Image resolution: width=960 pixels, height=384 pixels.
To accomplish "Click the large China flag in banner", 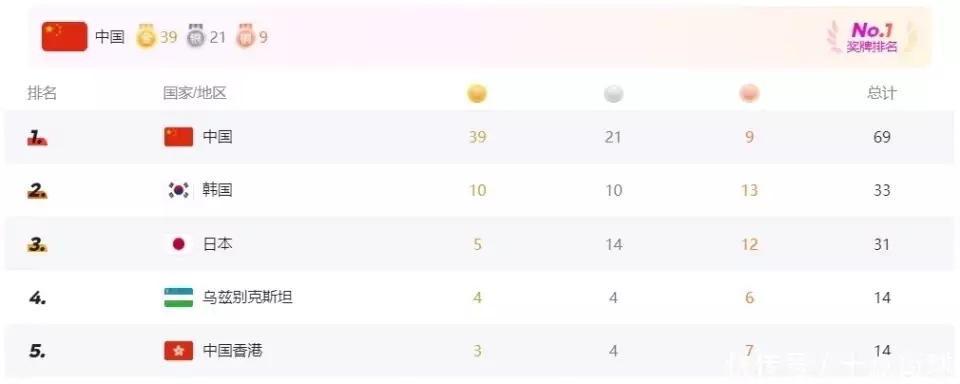I will coord(64,37).
